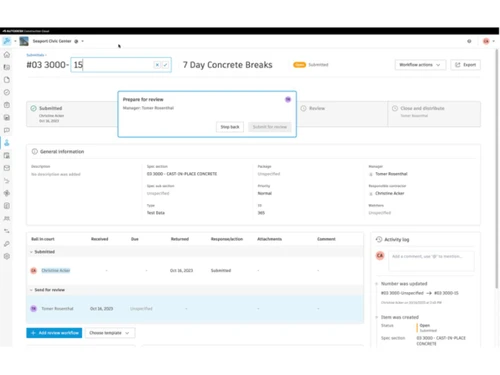Click the Tomer Rosenthal manager value
Screen dimensions: 500x375
point(391,174)
